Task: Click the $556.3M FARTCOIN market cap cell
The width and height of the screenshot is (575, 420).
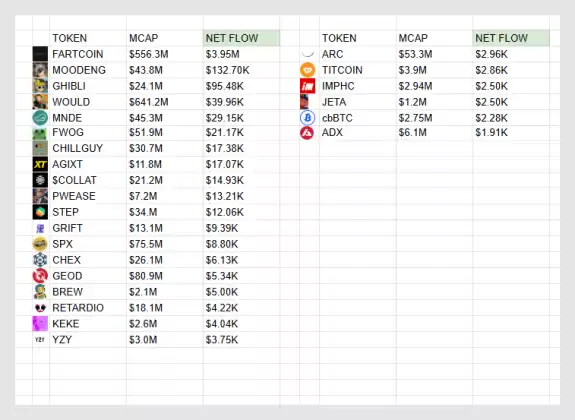Action: 165,54
